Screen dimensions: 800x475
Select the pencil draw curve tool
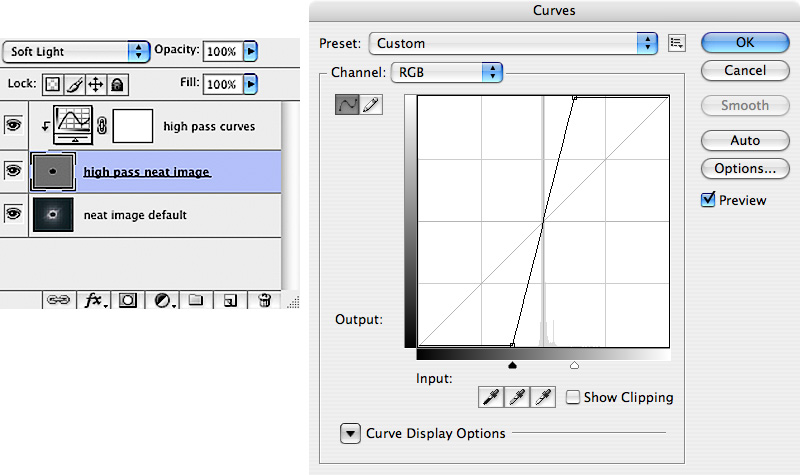[371, 105]
